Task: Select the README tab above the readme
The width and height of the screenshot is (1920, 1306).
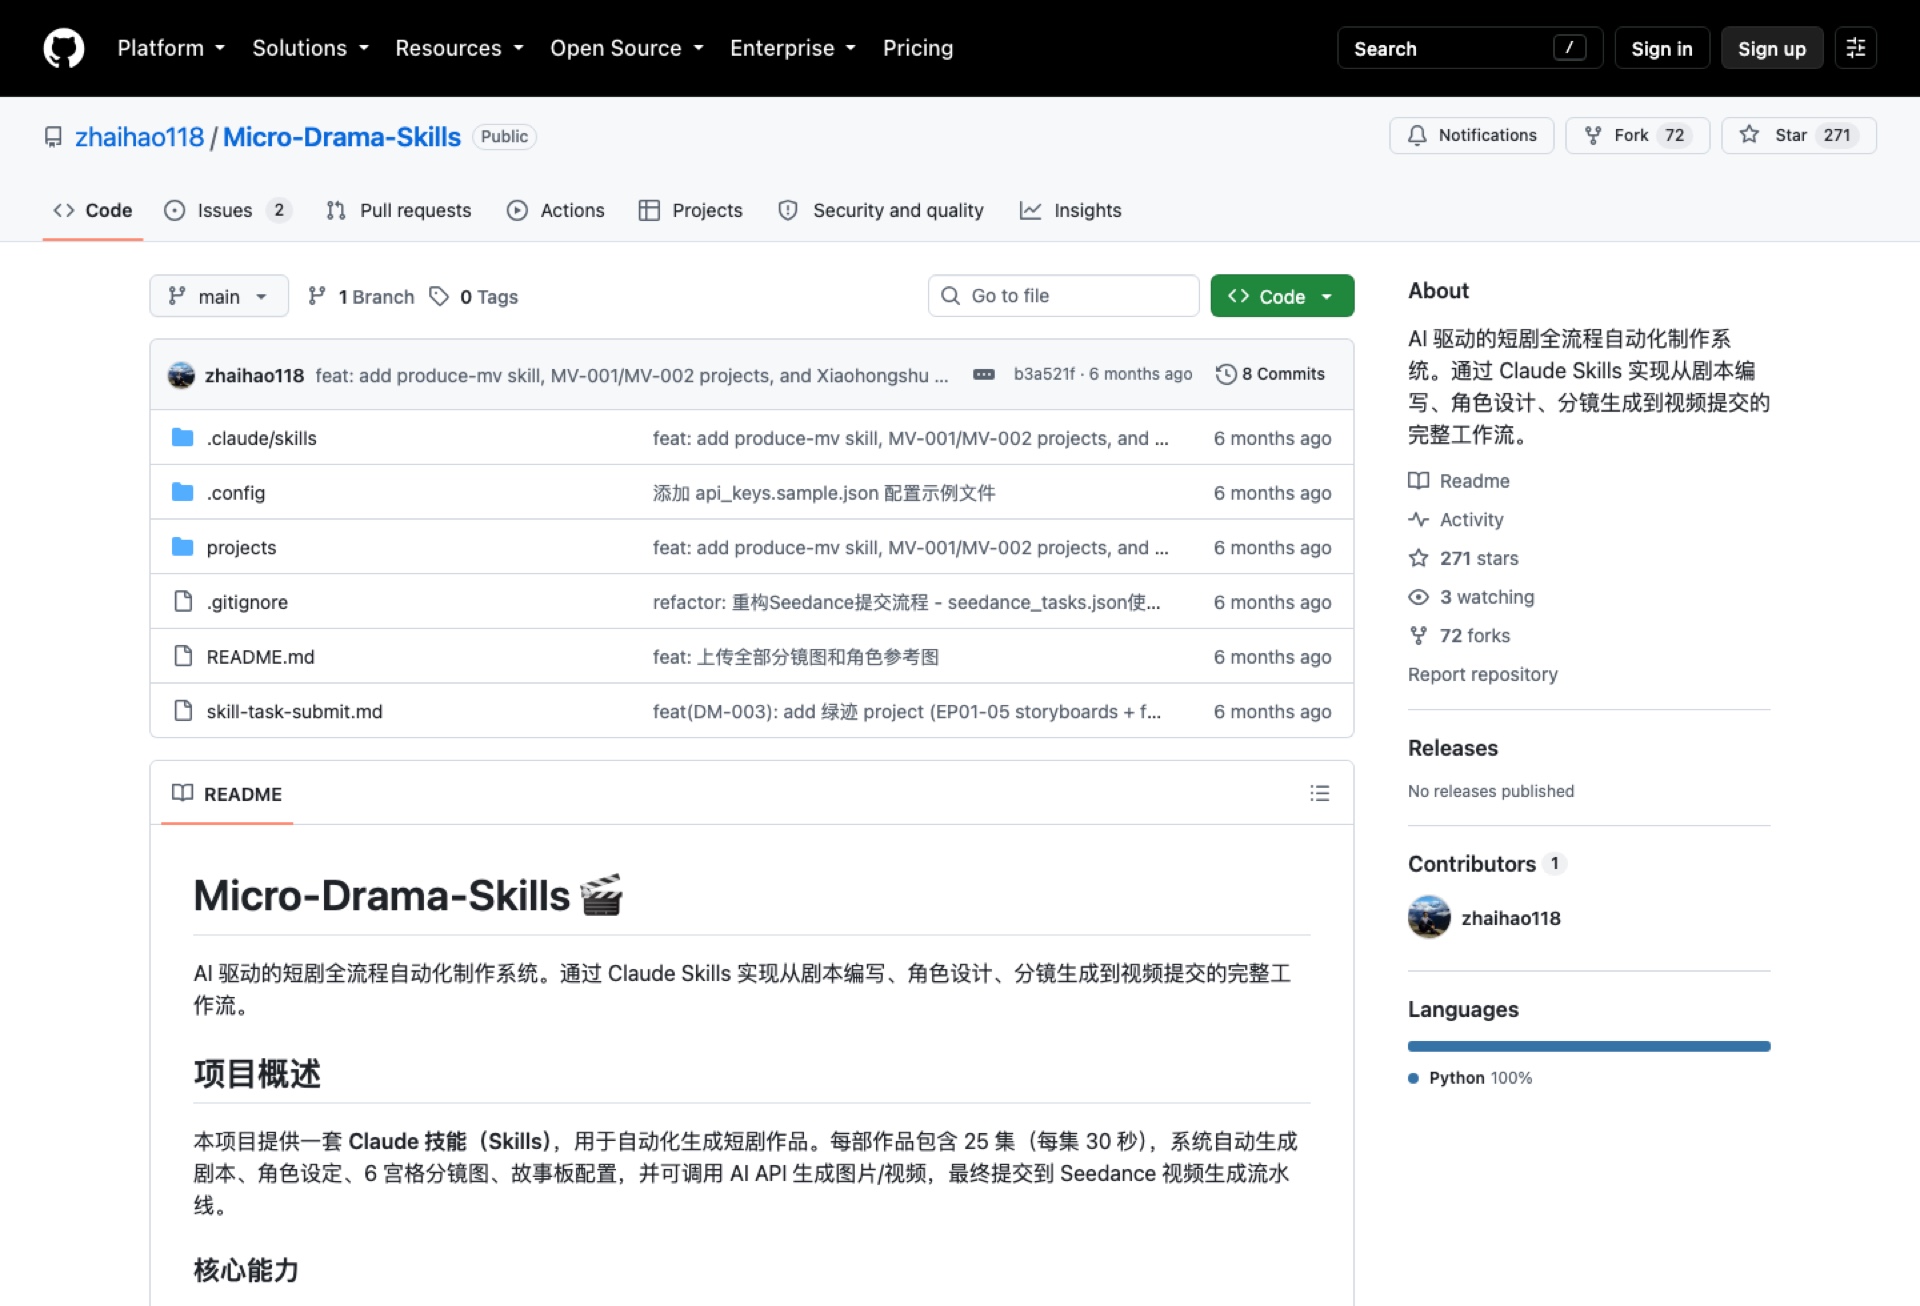Action: pyautogui.click(x=227, y=794)
